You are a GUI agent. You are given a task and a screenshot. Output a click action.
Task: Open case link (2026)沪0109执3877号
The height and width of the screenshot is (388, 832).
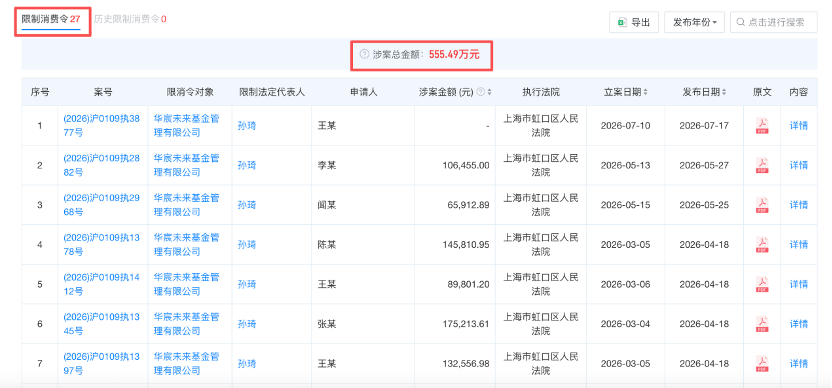coord(101,126)
